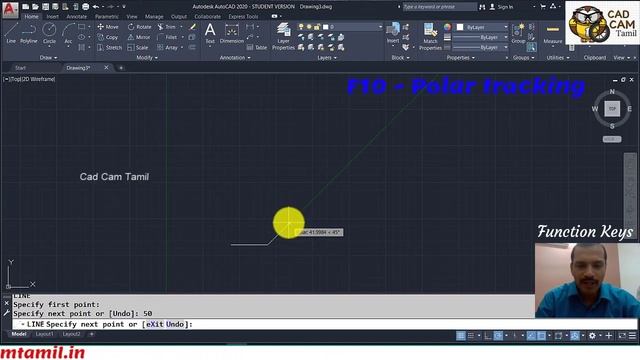Switch to the Layout1 tab
The height and width of the screenshot is (360, 640).
tap(44, 334)
